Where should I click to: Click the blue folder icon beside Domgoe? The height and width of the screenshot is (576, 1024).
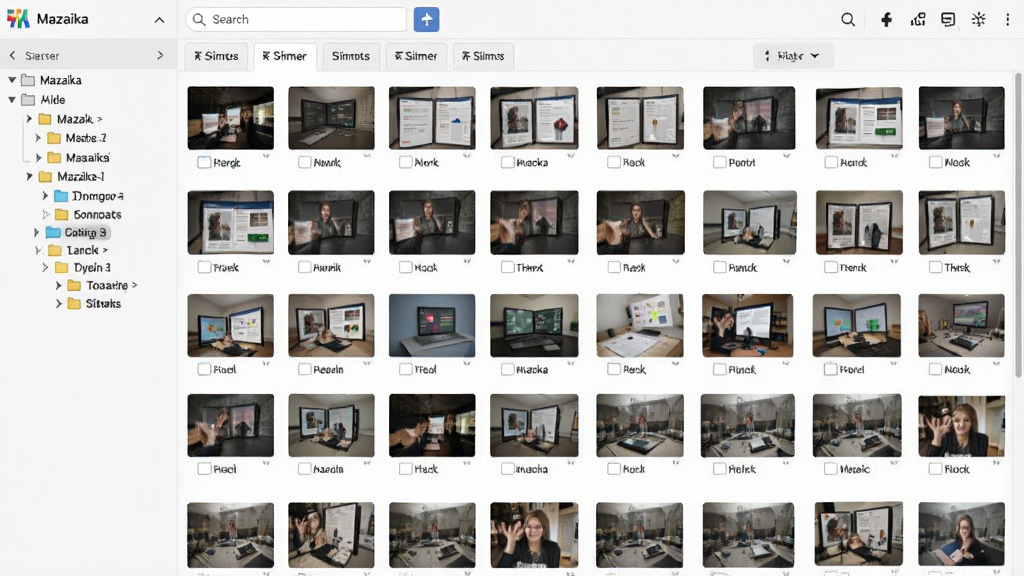click(61, 196)
